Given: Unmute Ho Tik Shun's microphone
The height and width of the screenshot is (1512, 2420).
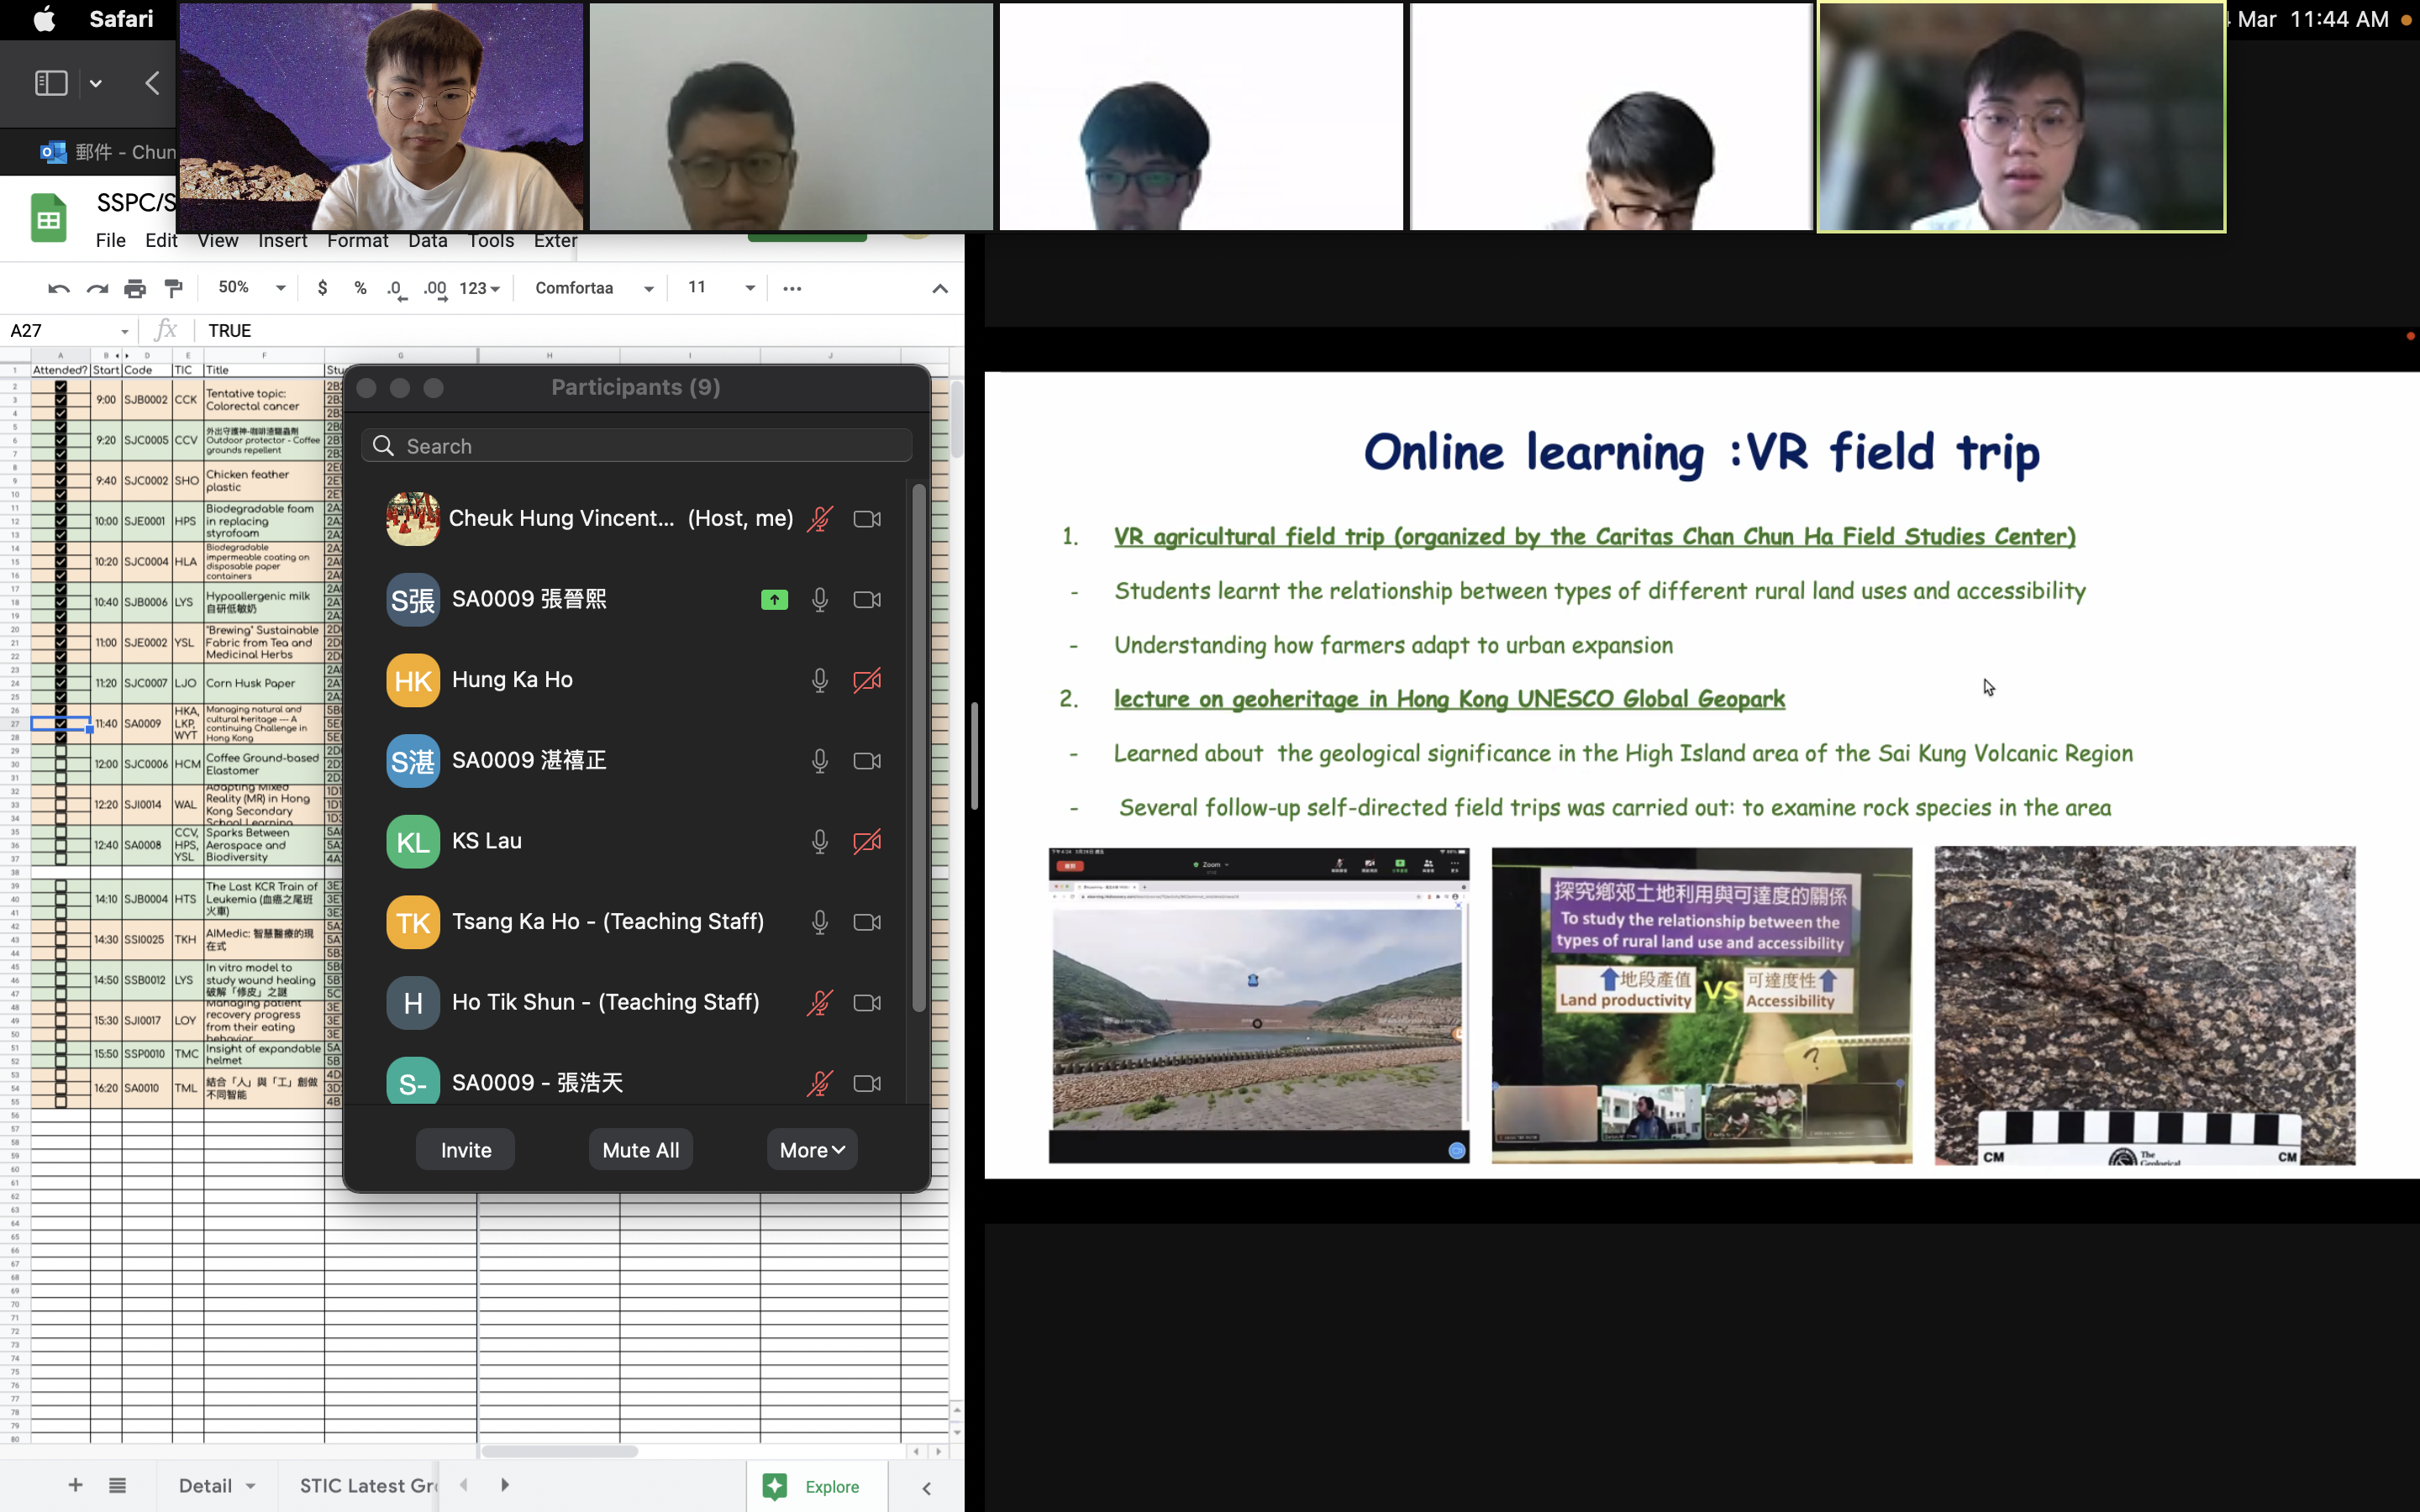Looking at the screenshot, I should pyautogui.click(x=819, y=1002).
